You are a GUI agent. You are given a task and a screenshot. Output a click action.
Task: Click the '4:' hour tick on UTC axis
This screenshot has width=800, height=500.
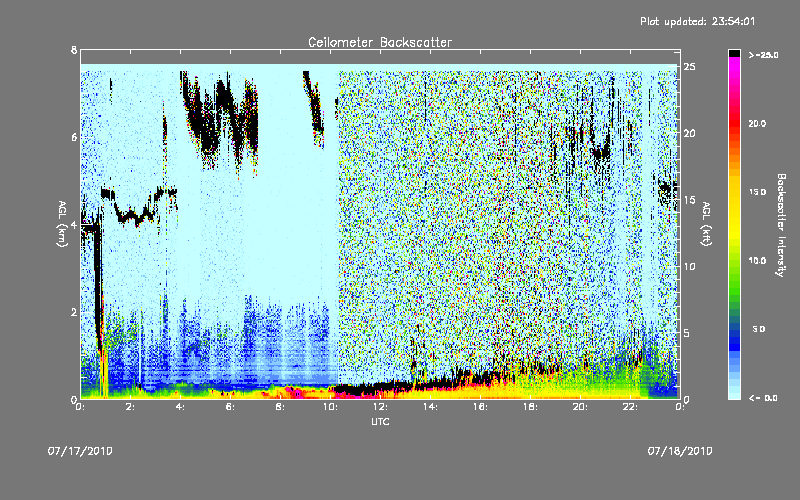point(181,407)
